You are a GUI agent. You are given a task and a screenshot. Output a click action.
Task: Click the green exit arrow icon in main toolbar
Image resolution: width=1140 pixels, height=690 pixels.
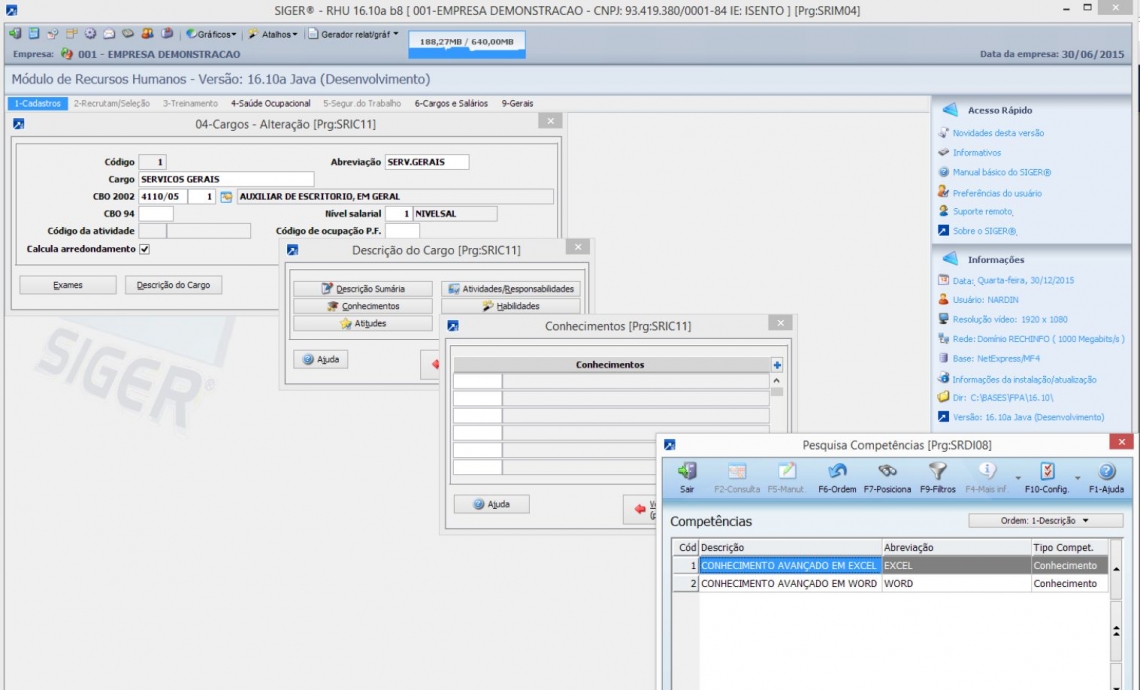pos(15,33)
